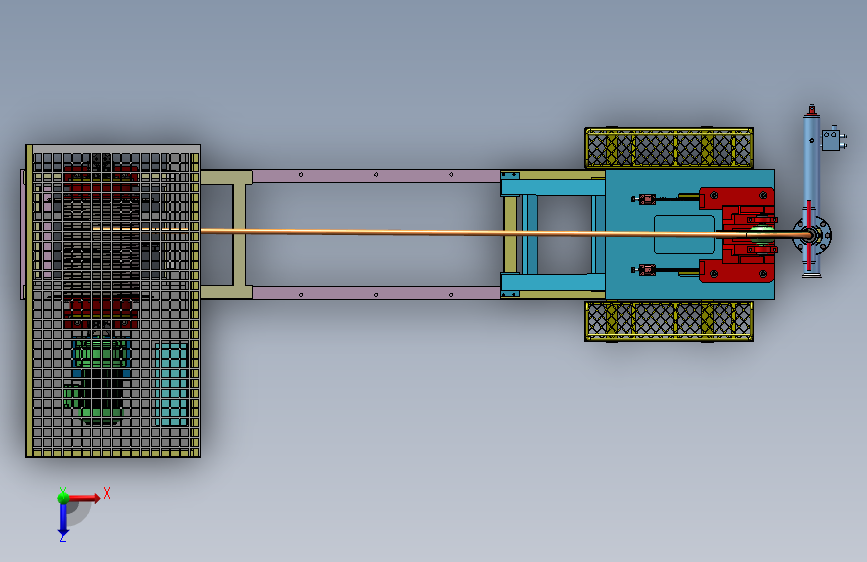The height and width of the screenshot is (562, 867).
Task: Select the lower purple frame rail
Action: 376,293
